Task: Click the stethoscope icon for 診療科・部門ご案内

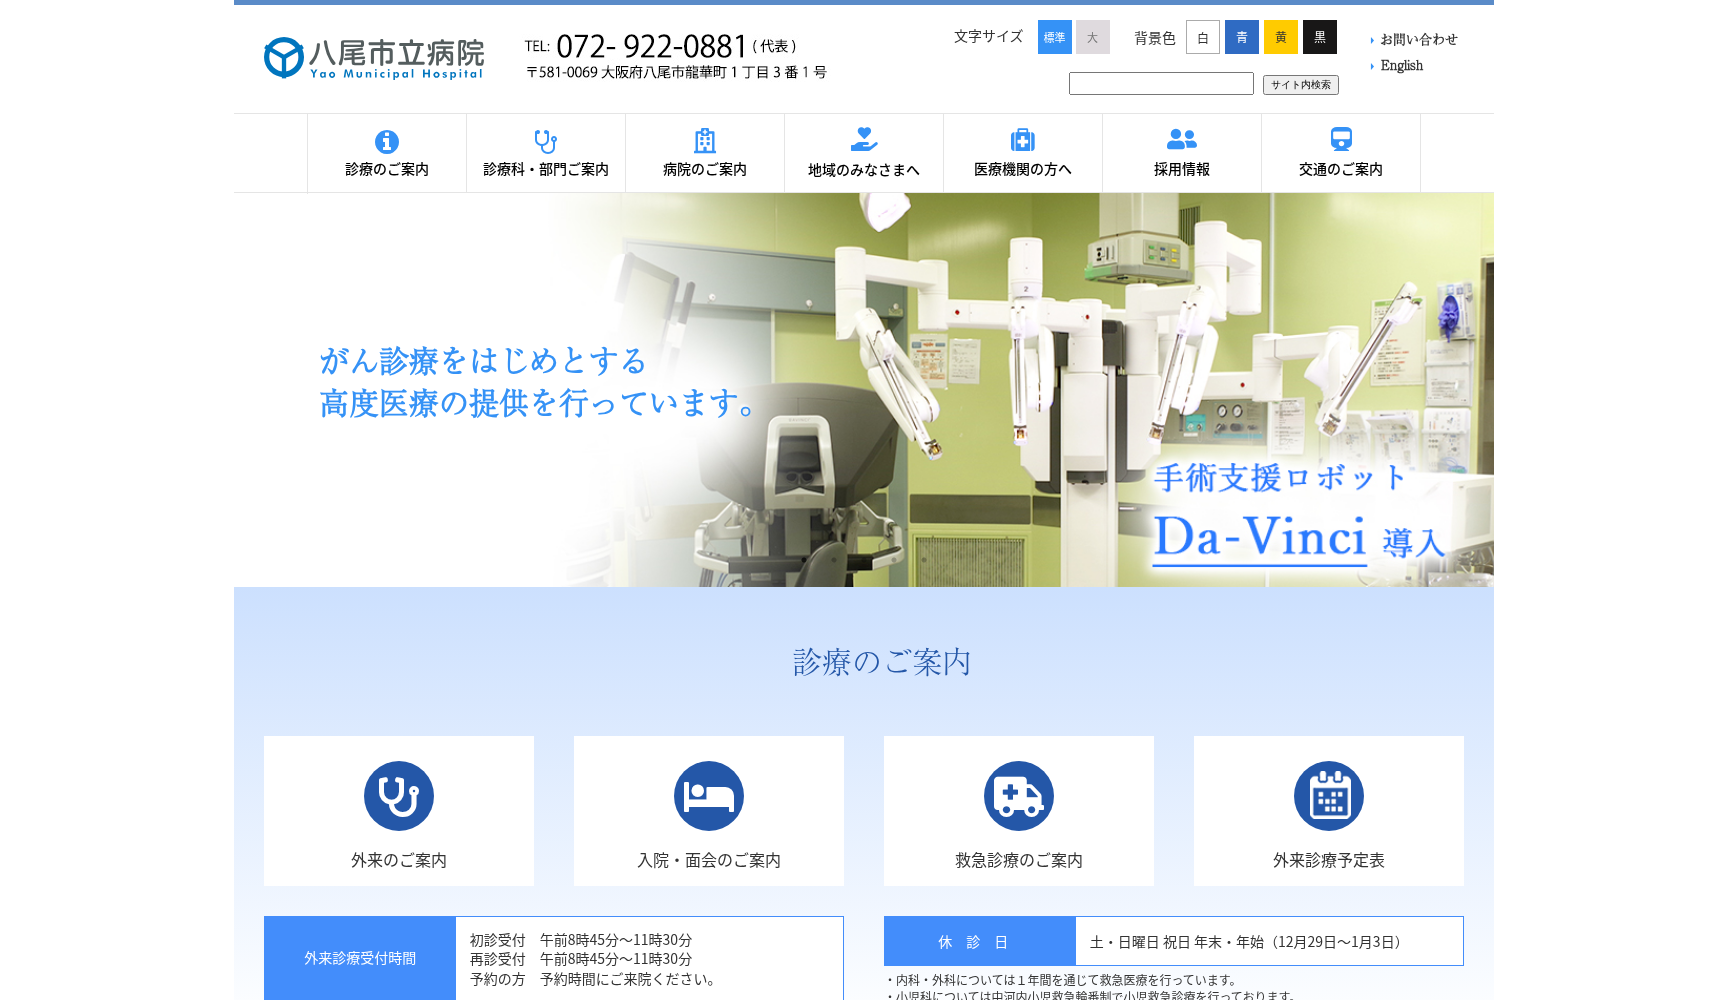Action: [545, 141]
